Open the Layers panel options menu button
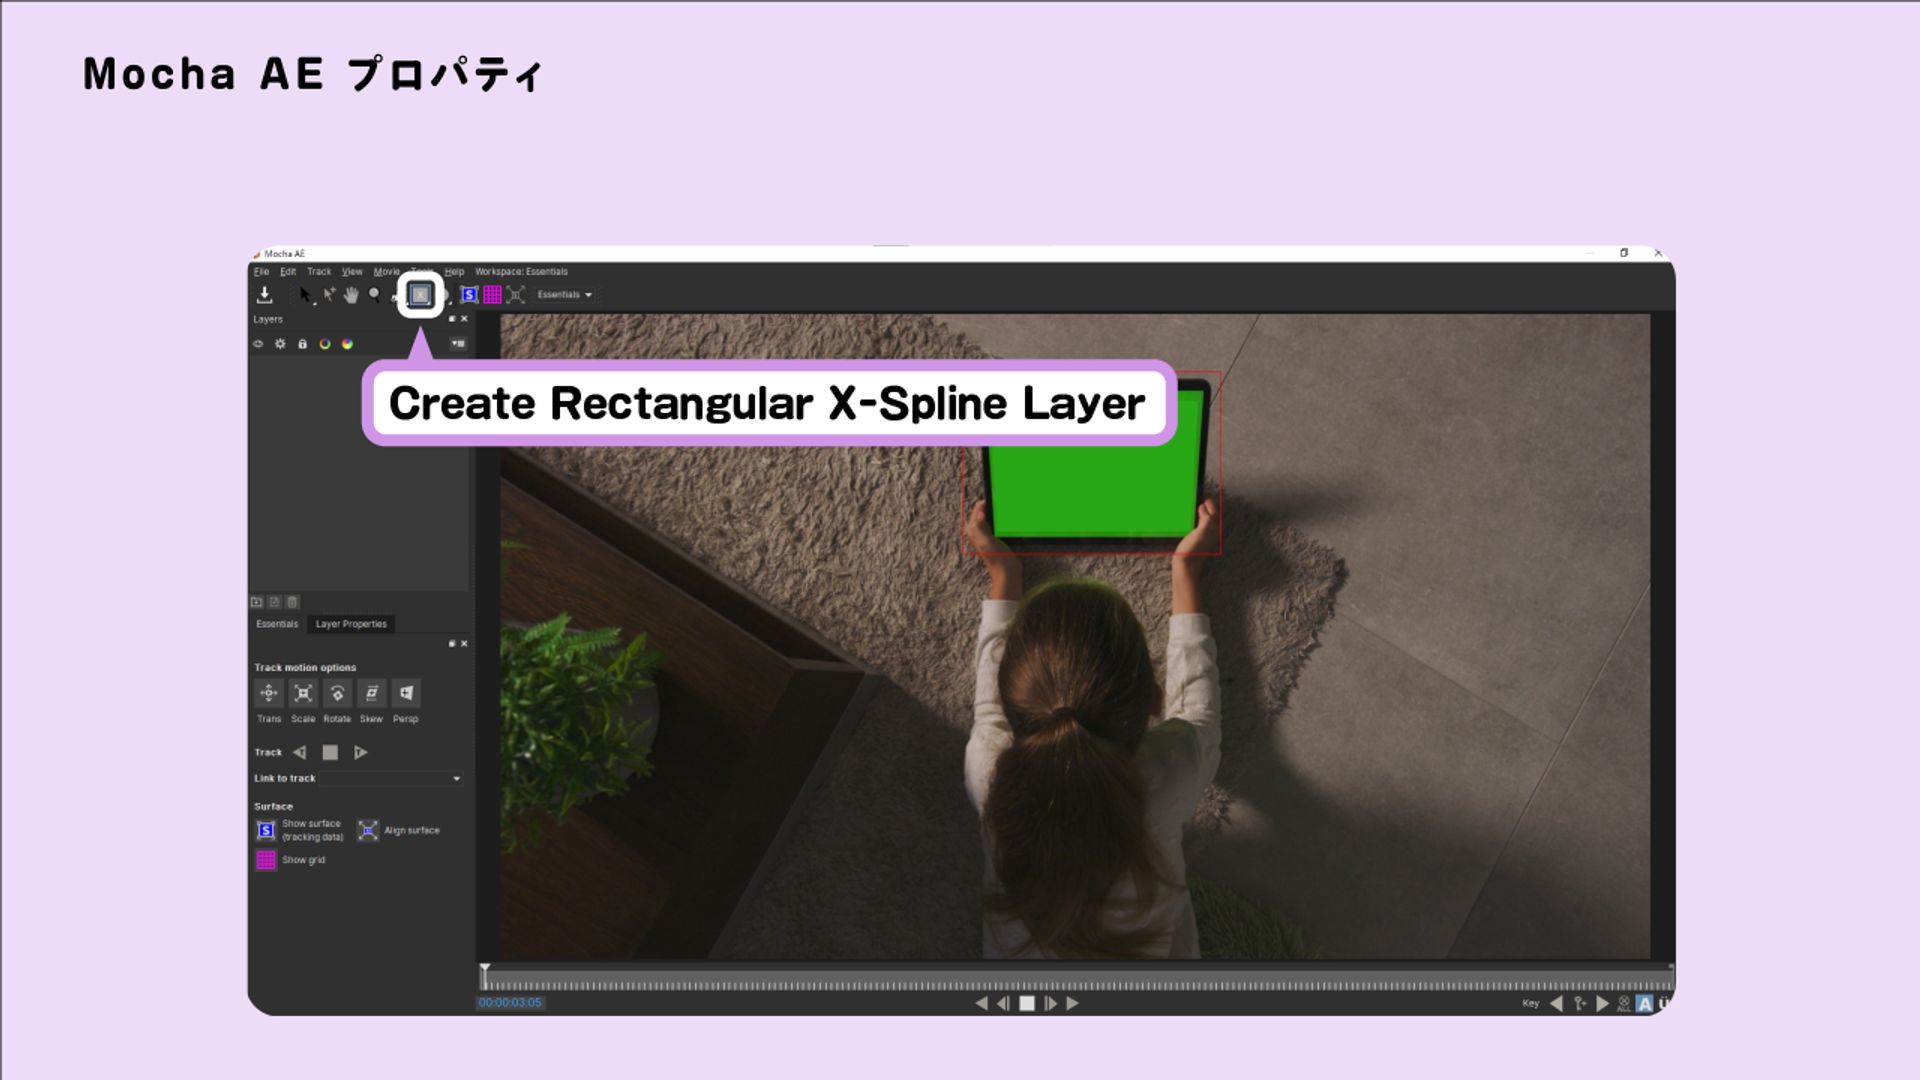 point(458,343)
